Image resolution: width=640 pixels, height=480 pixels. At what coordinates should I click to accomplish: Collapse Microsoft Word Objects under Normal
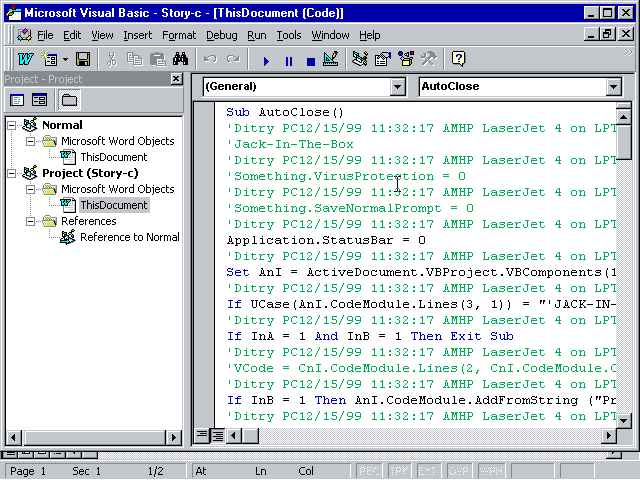[x=30, y=141]
